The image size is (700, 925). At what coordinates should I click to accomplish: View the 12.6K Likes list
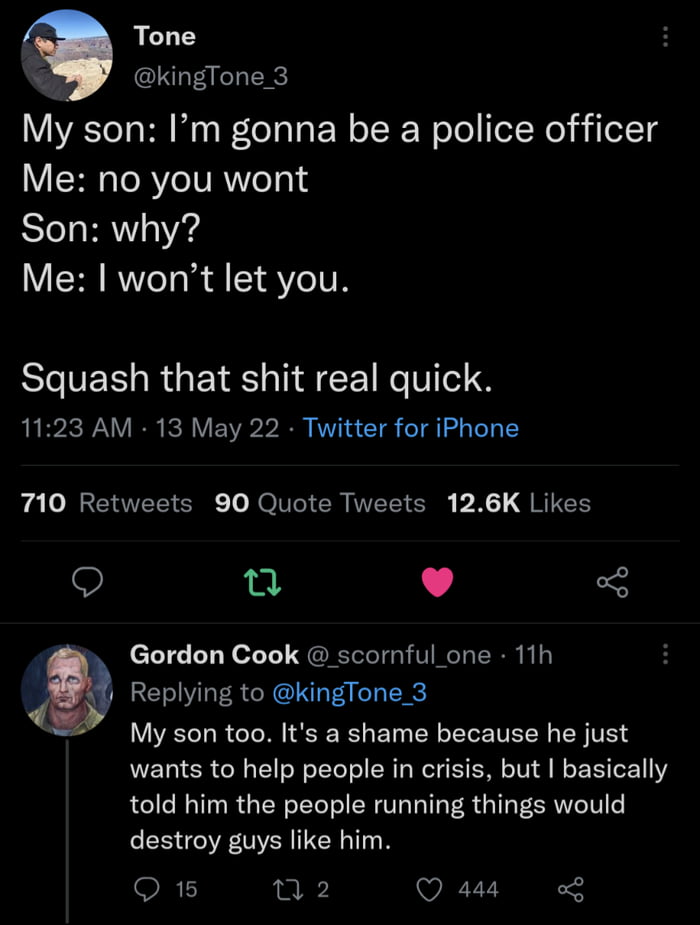(x=518, y=503)
